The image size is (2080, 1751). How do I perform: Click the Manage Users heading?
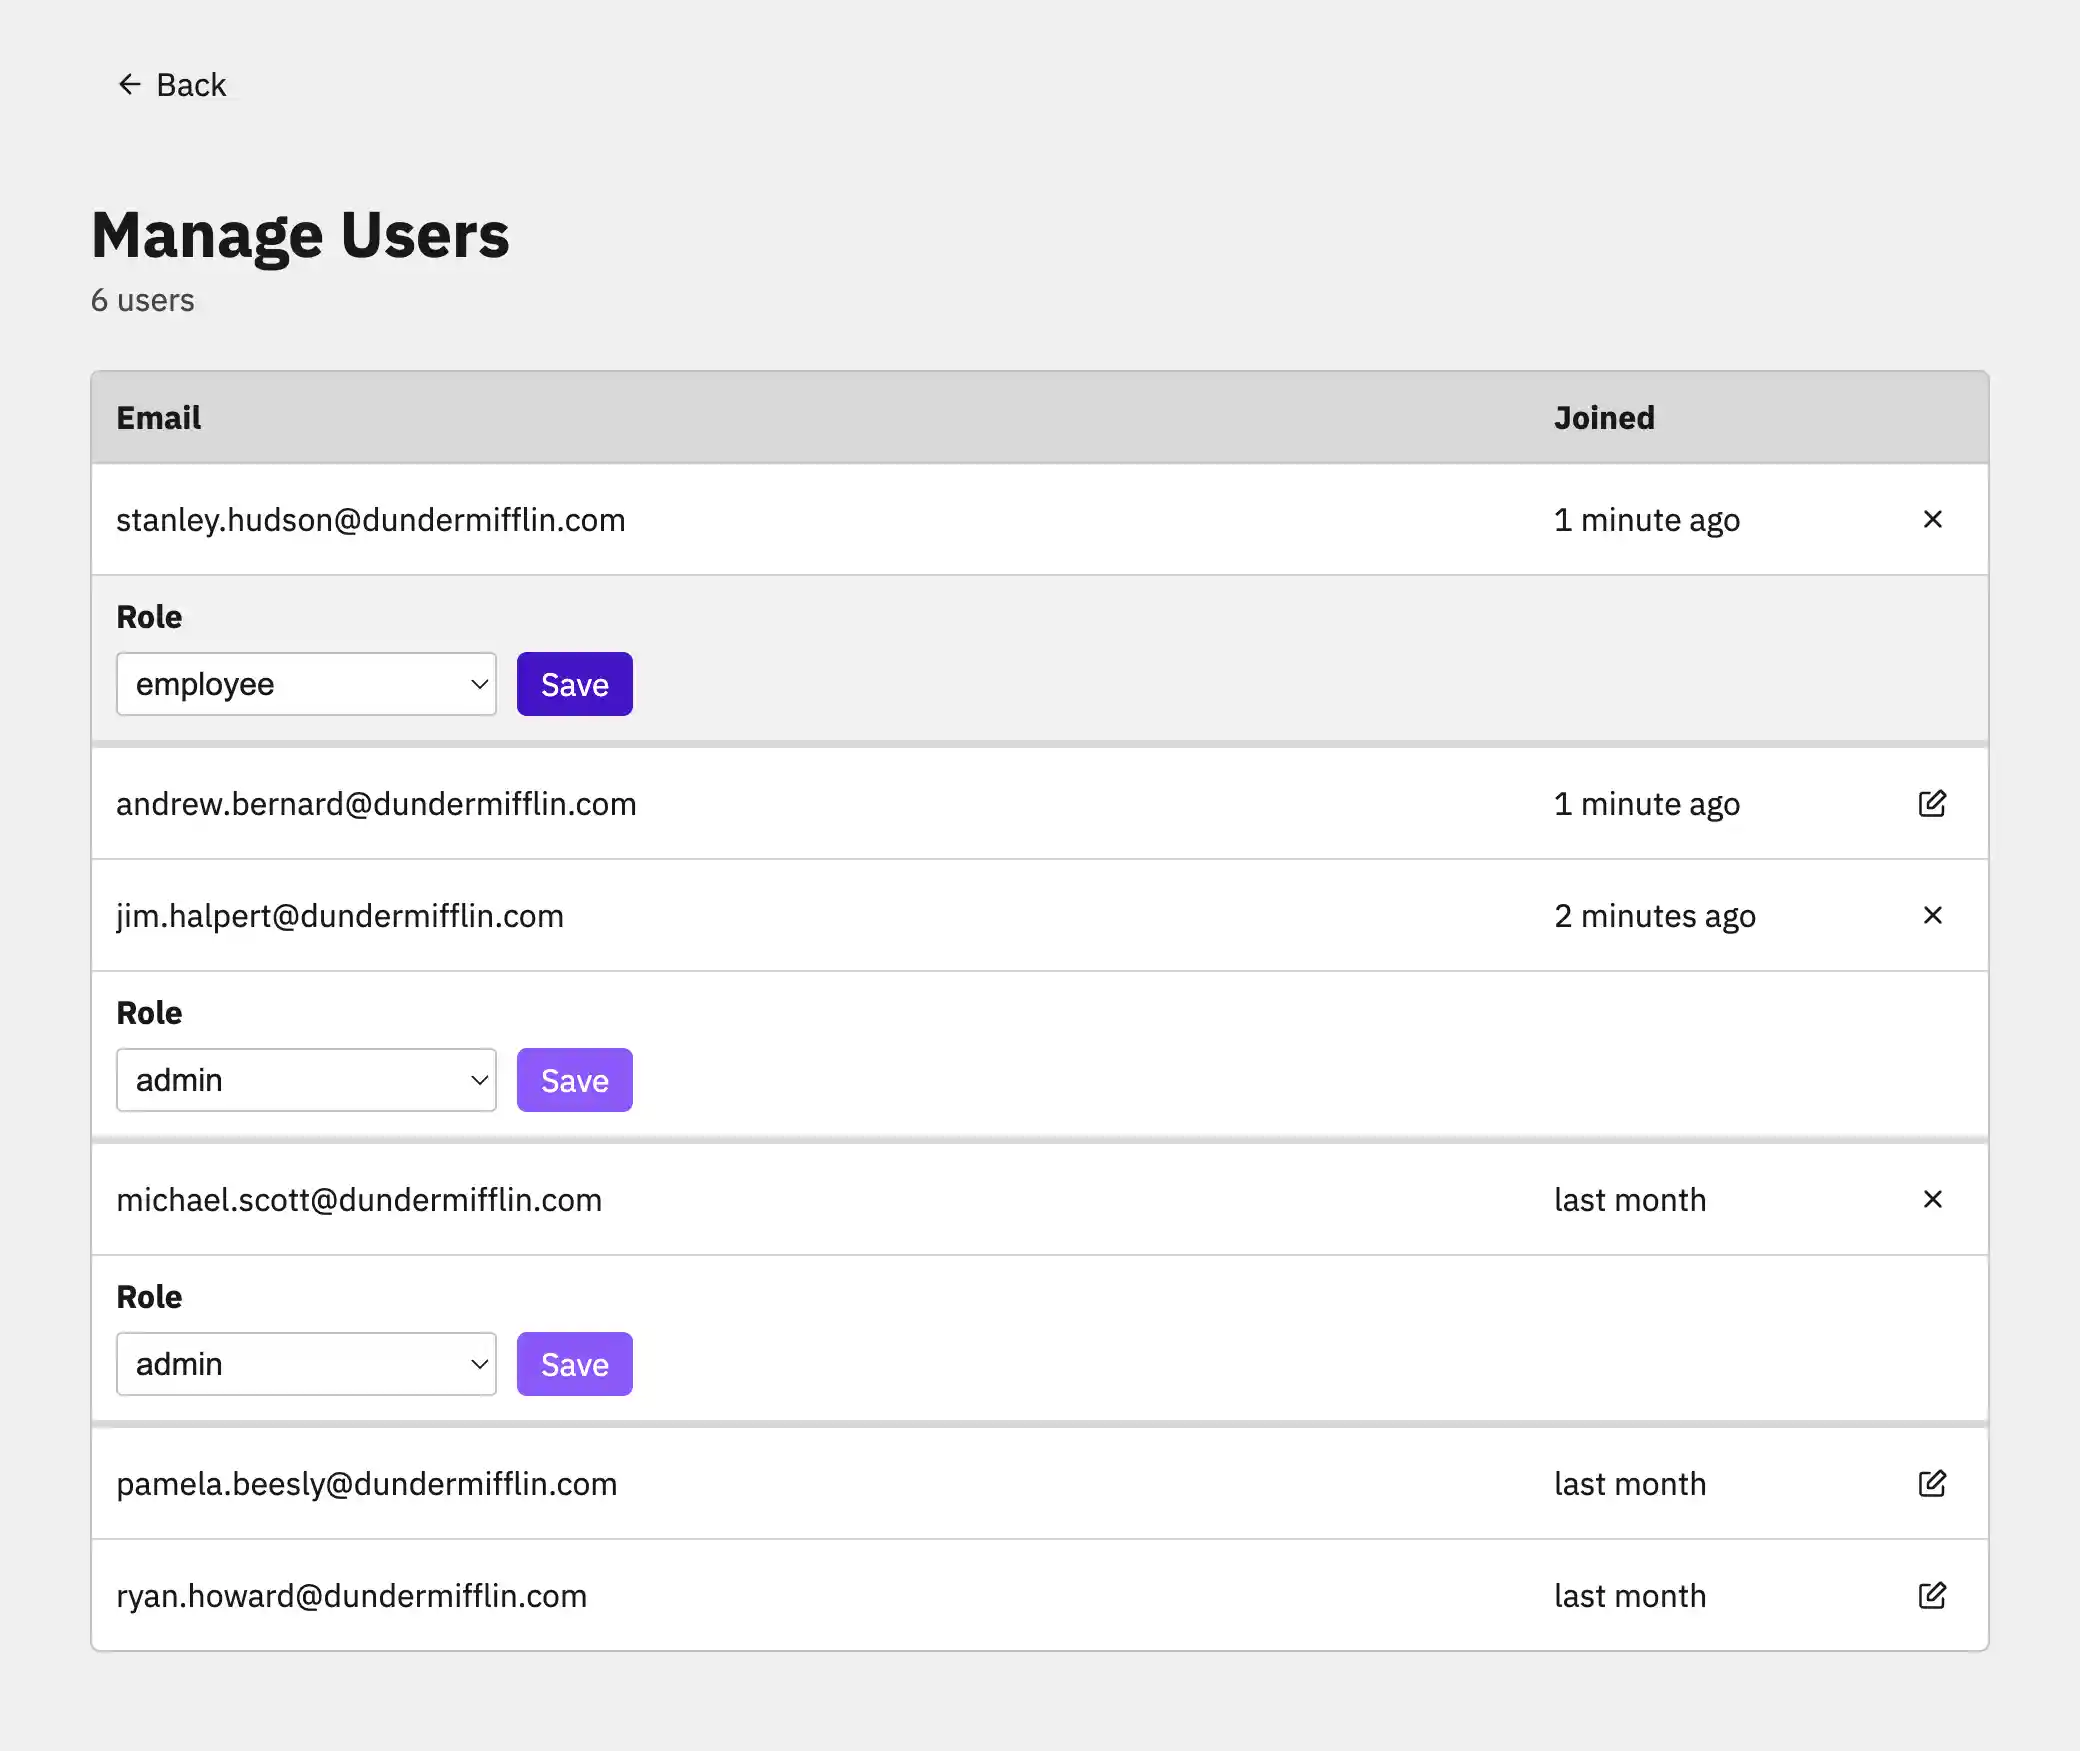[x=300, y=236]
